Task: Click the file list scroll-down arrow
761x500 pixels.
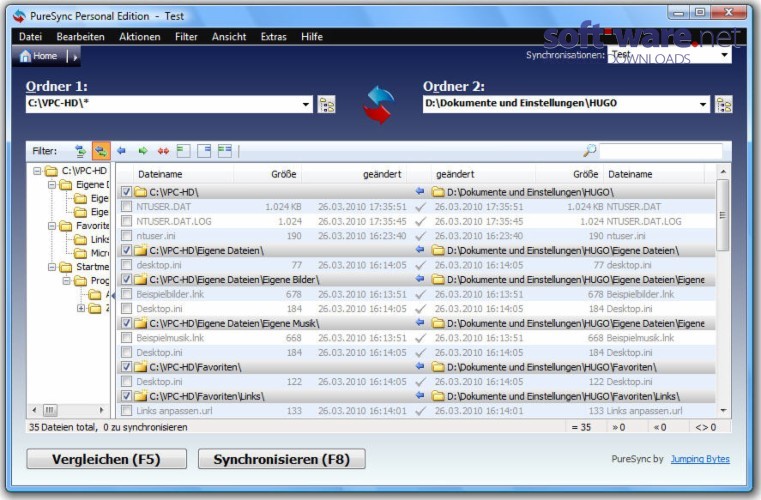Action: coord(723,411)
